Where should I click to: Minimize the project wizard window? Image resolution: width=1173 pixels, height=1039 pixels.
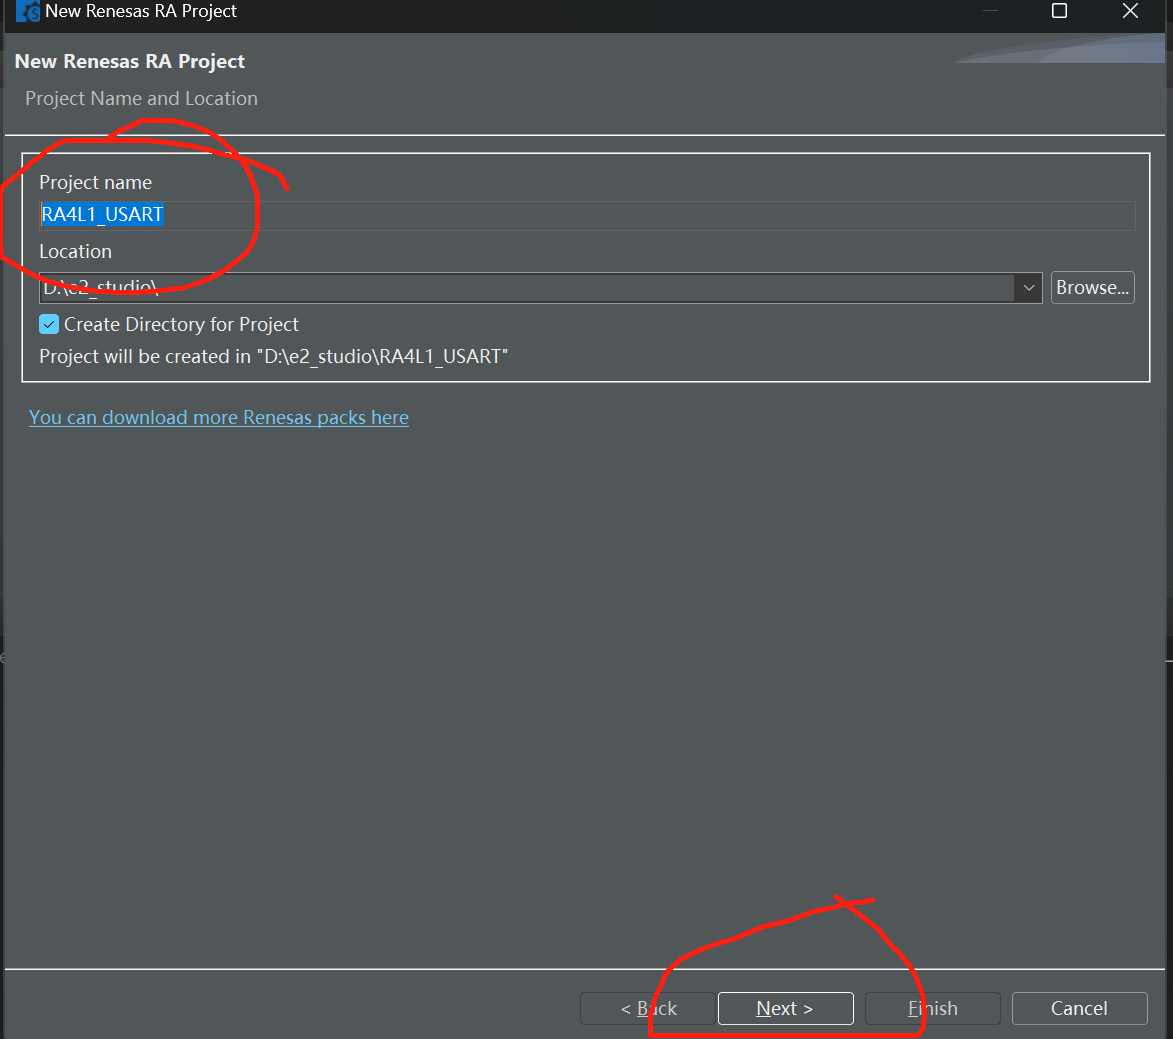990,10
